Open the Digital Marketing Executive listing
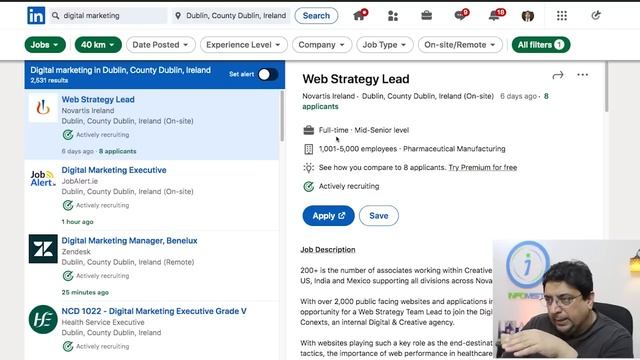 (114, 170)
